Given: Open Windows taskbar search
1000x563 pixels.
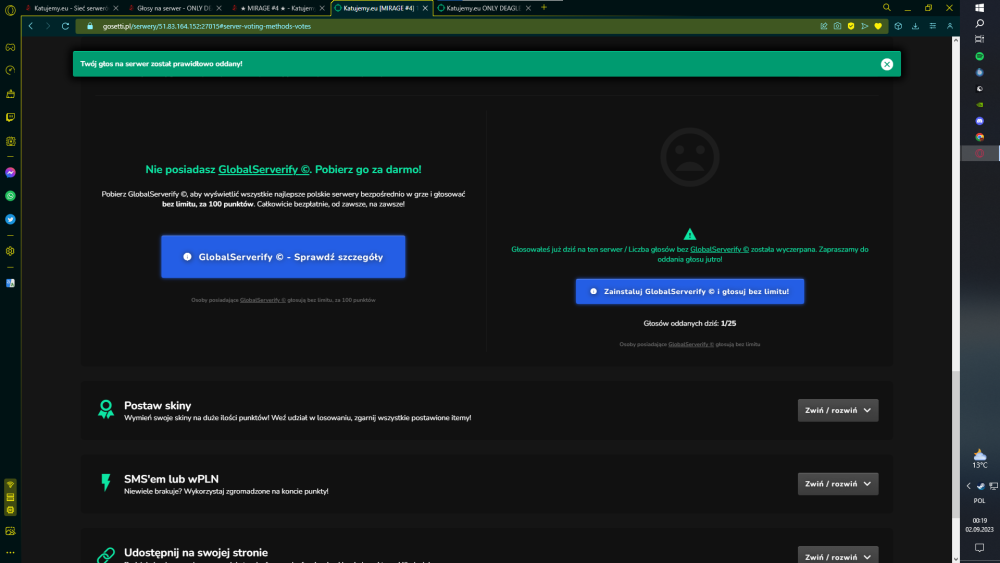Looking at the screenshot, I should click(980, 24).
